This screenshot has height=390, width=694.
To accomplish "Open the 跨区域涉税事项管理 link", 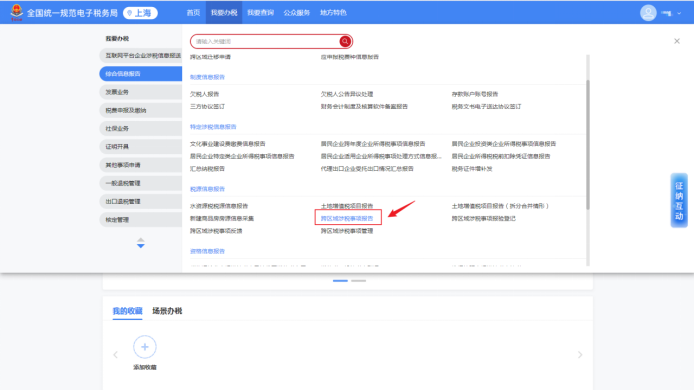I will tap(347, 231).
